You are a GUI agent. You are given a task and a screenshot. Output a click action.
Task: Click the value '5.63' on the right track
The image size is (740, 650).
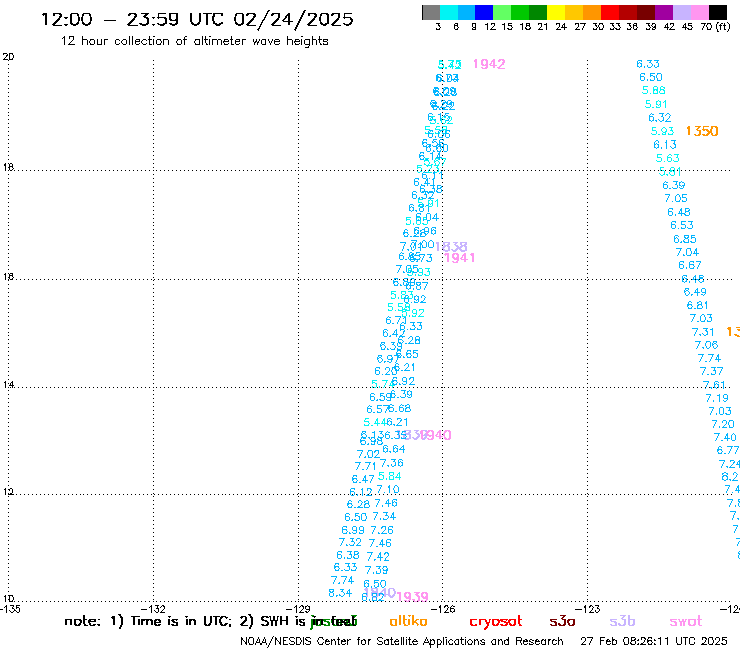[667, 158]
